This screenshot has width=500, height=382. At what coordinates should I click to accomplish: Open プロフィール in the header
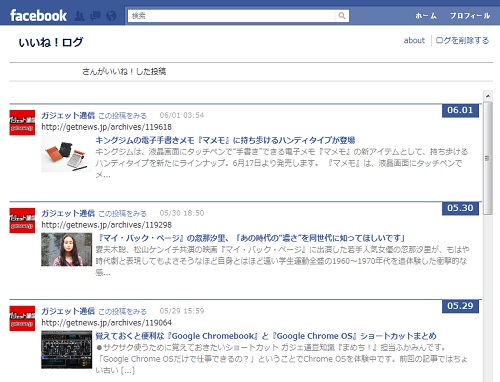coord(470,16)
